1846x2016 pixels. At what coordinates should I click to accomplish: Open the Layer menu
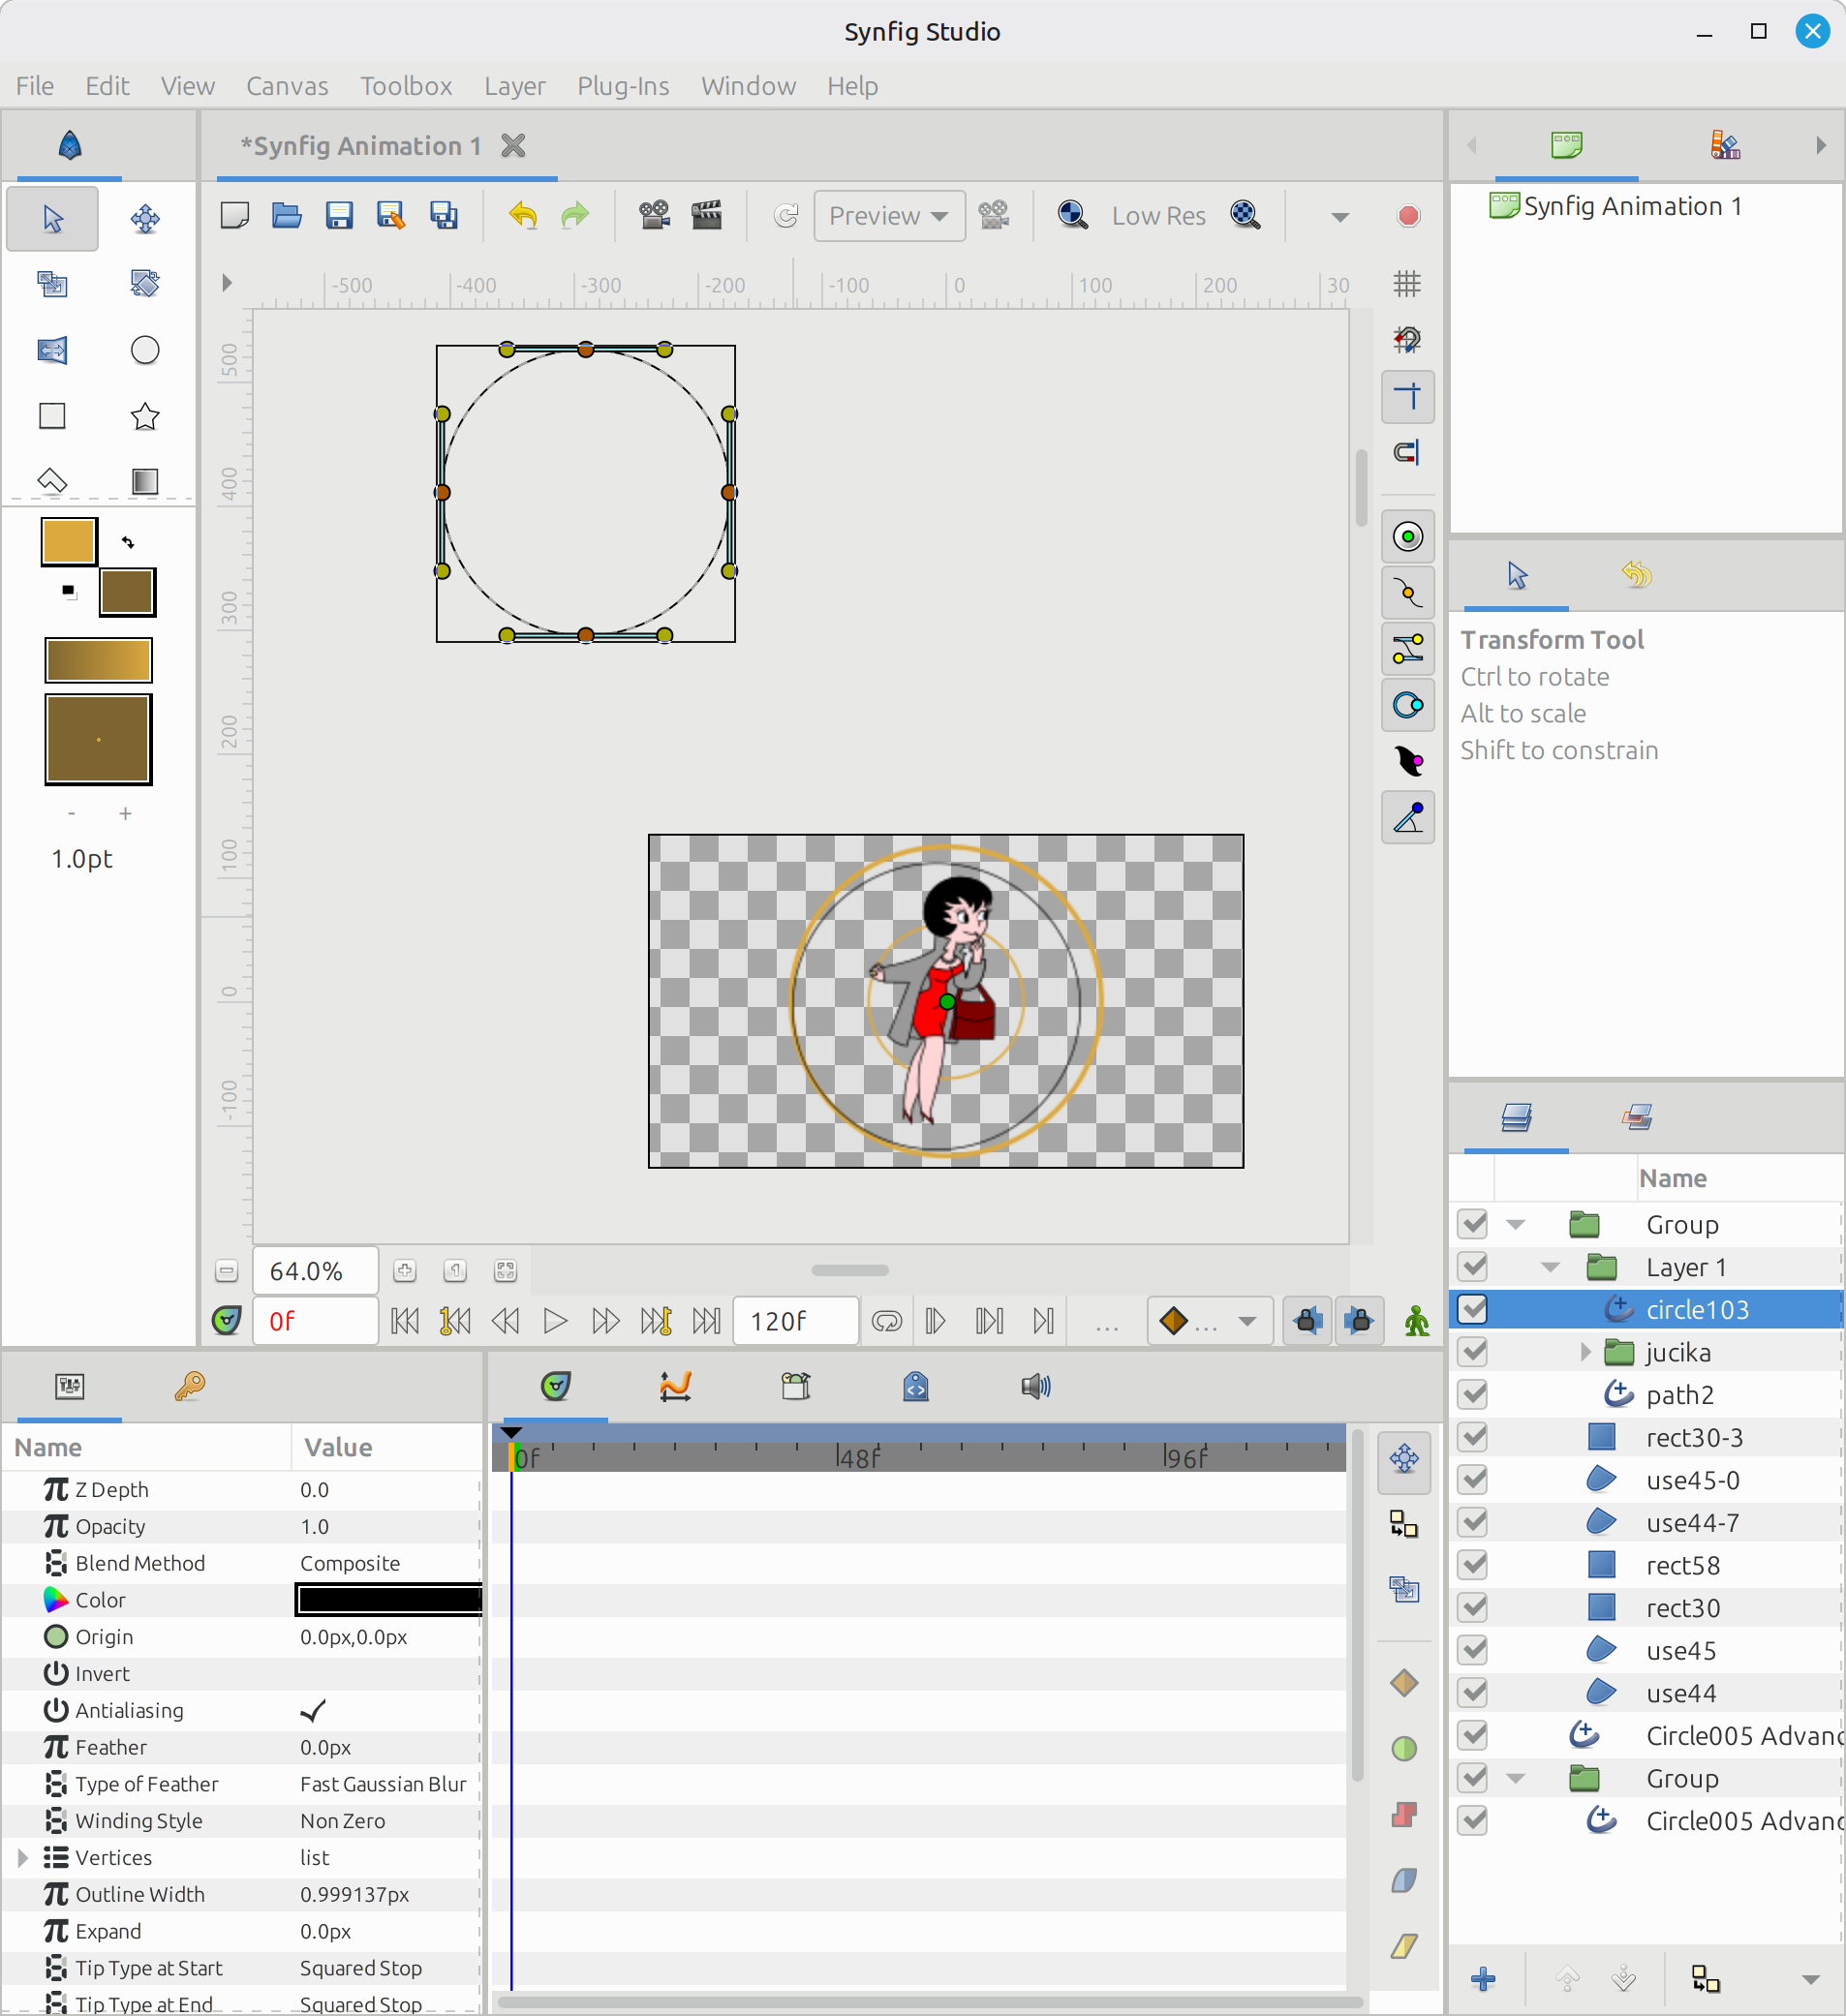point(514,86)
